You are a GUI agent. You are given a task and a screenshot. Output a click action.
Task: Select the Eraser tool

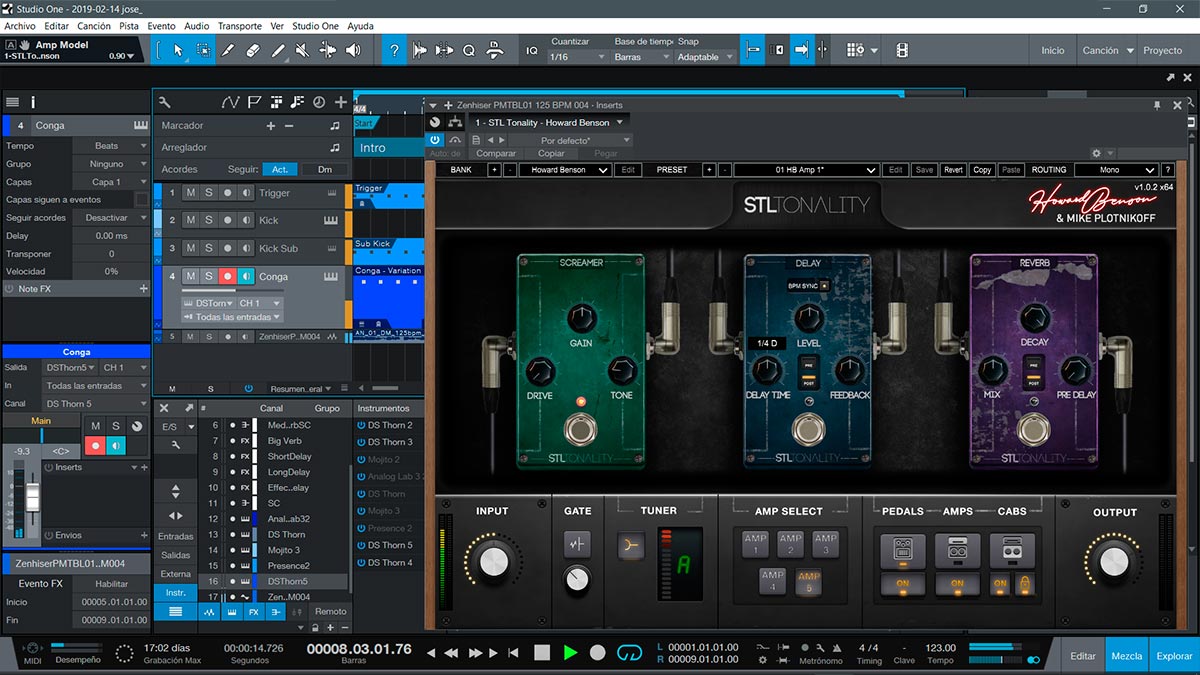(x=253, y=50)
